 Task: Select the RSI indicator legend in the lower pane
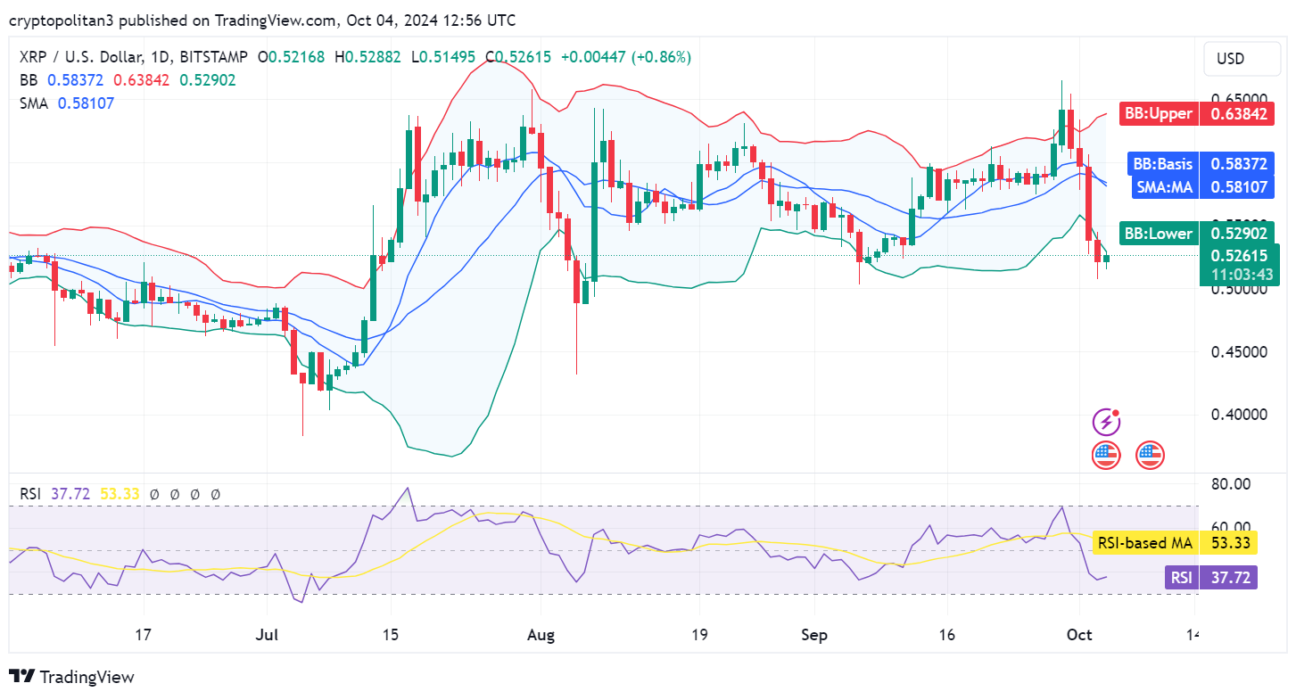(x=30, y=493)
